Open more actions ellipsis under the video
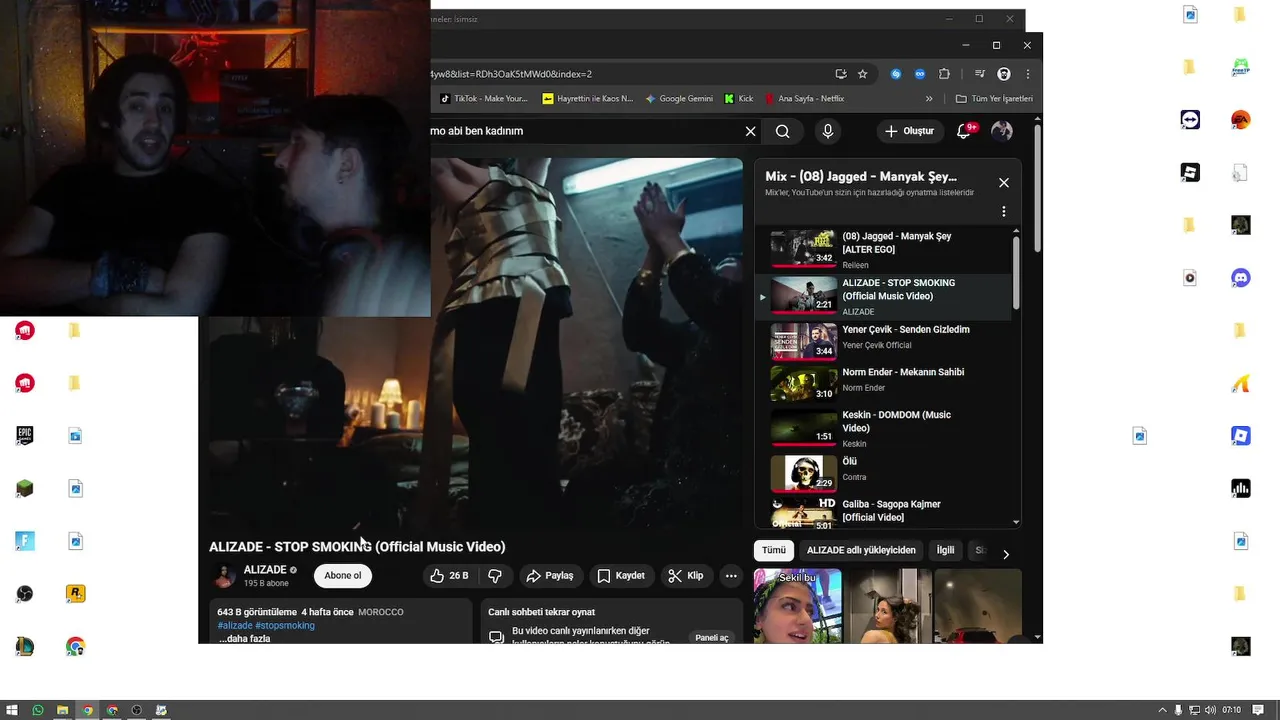1280x720 pixels. [731, 576]
